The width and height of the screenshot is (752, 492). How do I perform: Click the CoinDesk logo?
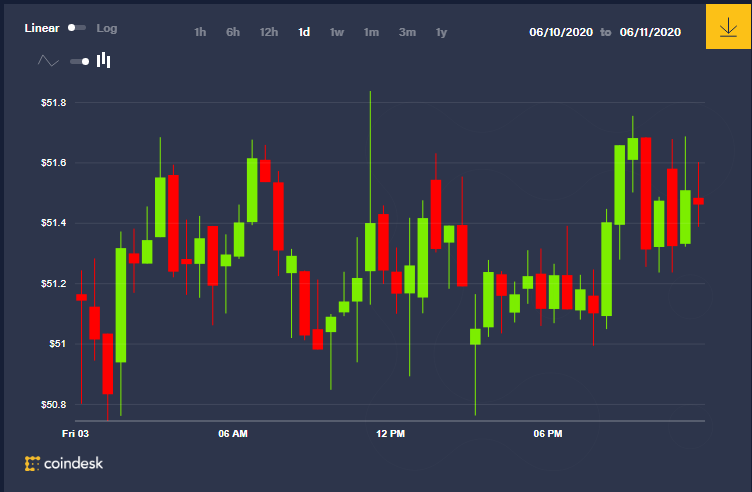[x=64, y=463]
